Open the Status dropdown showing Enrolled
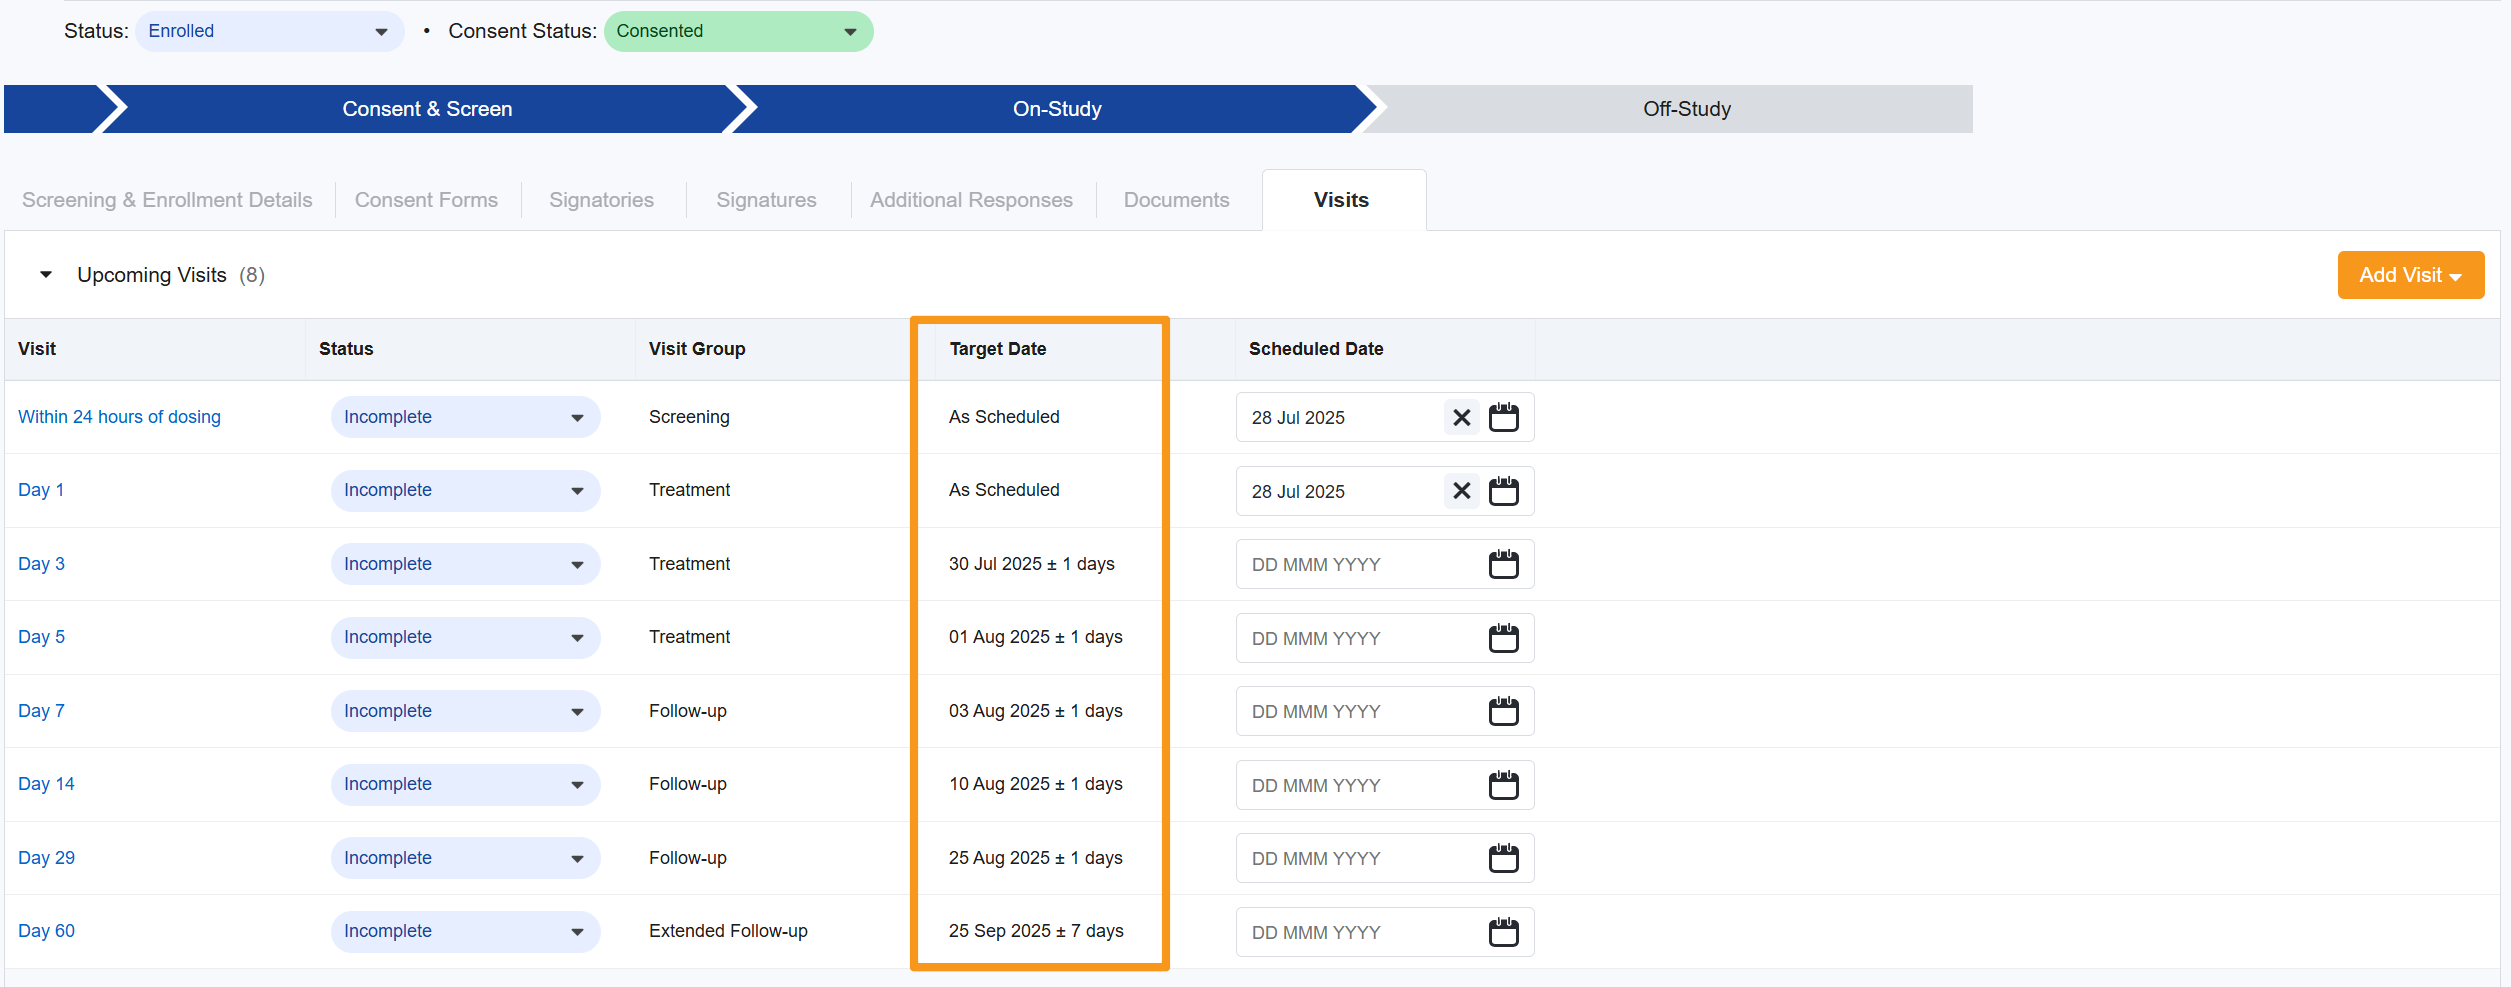 pyautogui.click(x=269, y=31)
